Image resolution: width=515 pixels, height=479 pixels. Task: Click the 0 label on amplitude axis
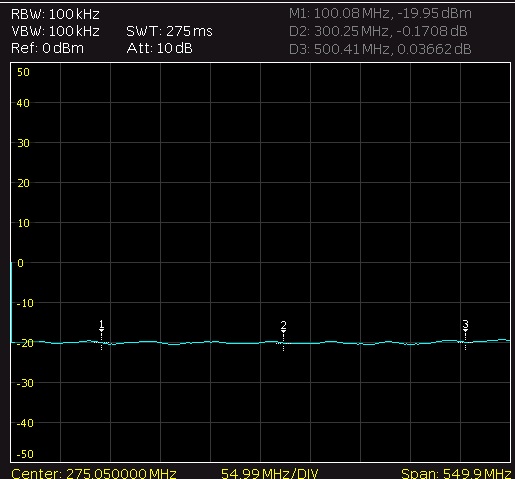[21, 263]
